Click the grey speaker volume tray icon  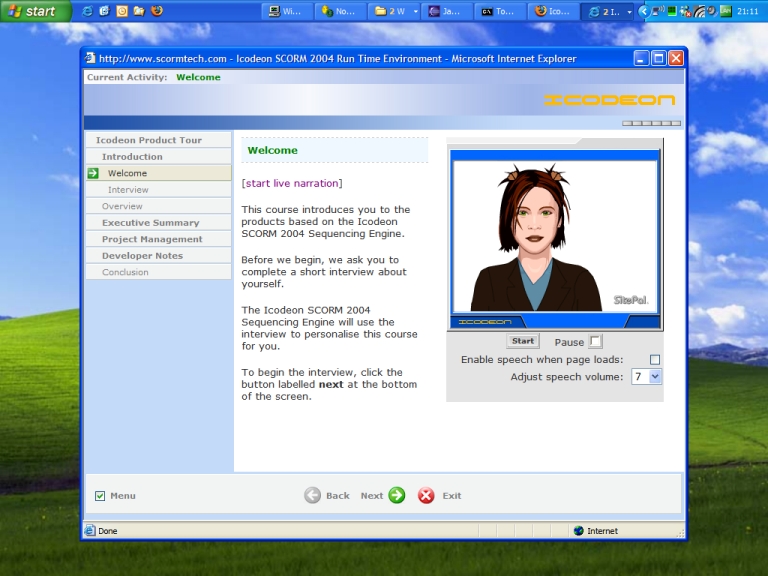click(x=712, y=11)
